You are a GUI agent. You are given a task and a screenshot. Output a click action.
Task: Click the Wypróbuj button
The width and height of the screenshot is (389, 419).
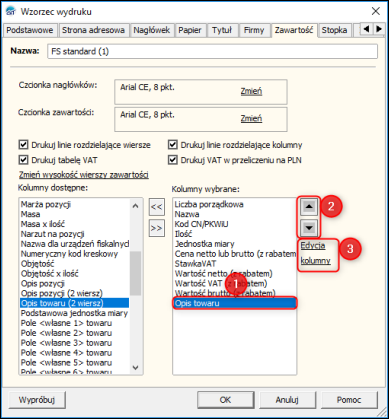pos(37,400)
